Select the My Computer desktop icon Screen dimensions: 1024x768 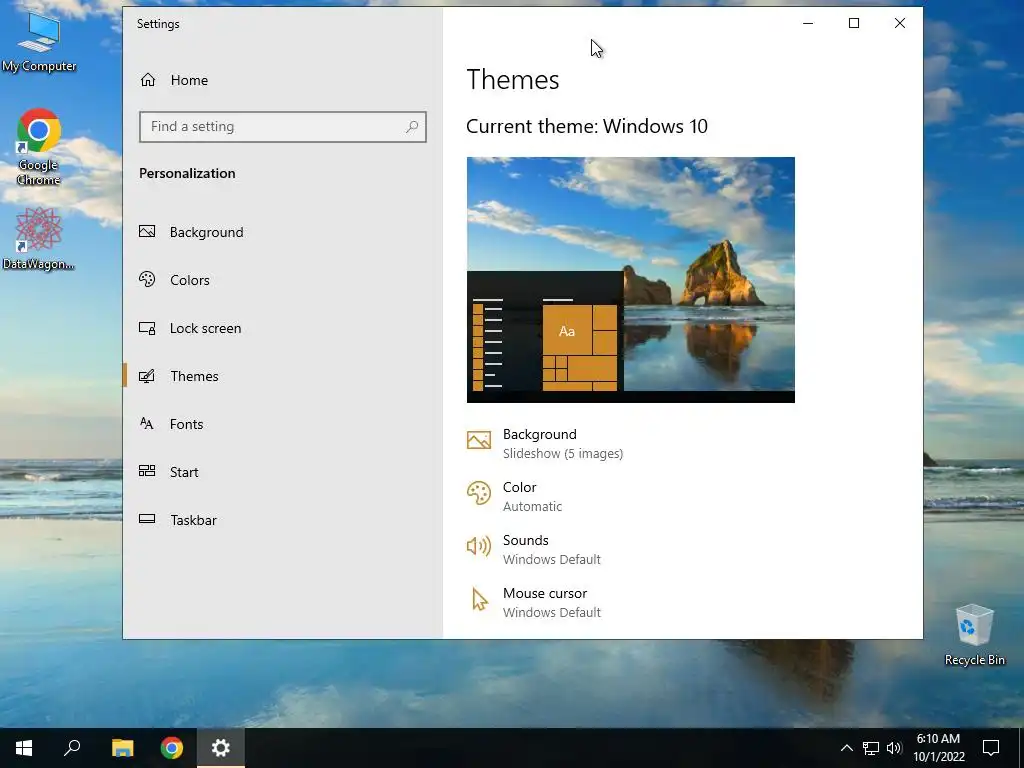(x=39, y=41)
